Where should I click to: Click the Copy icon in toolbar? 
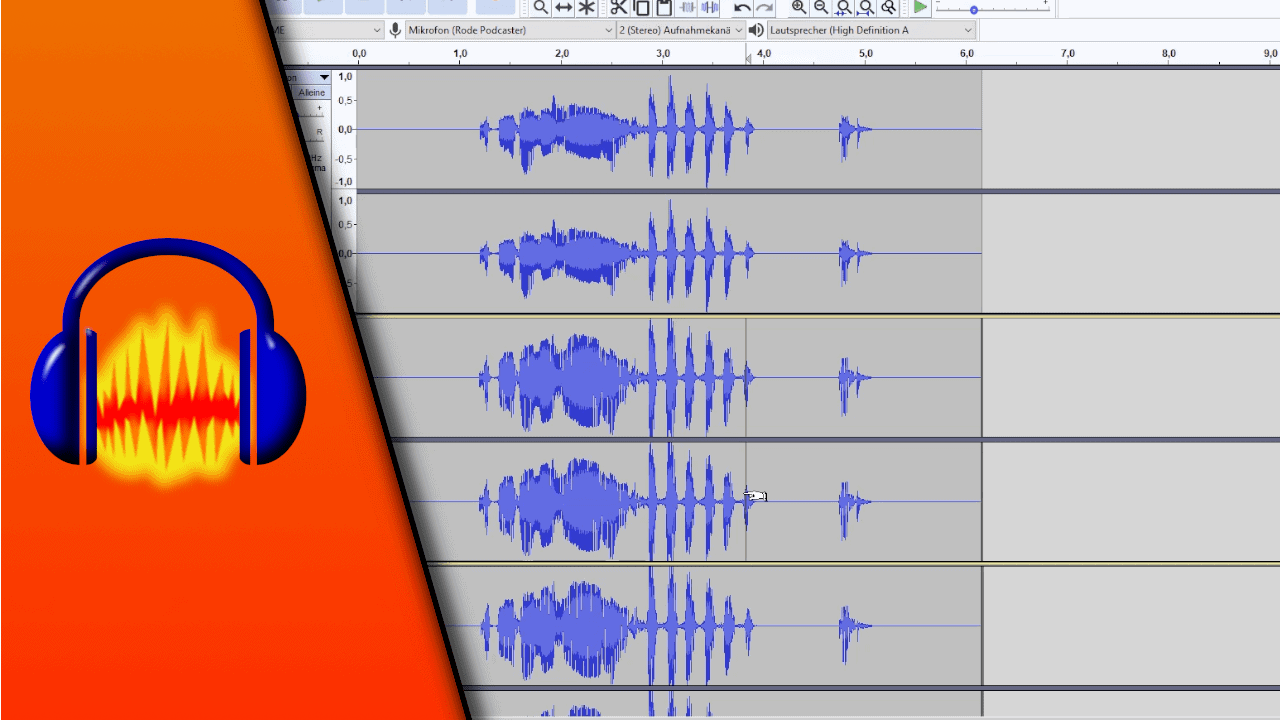coord(641,7)
